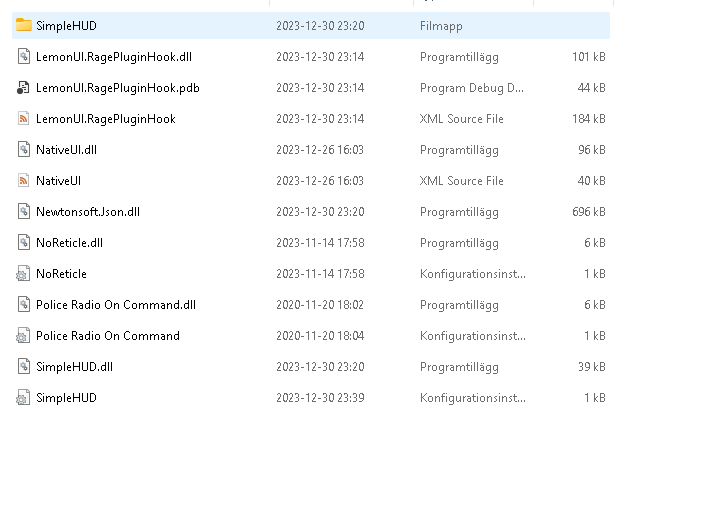Click the Program Debug D... type of the LemonUI .pdb file
702x528 pixels.
[472, 88]
